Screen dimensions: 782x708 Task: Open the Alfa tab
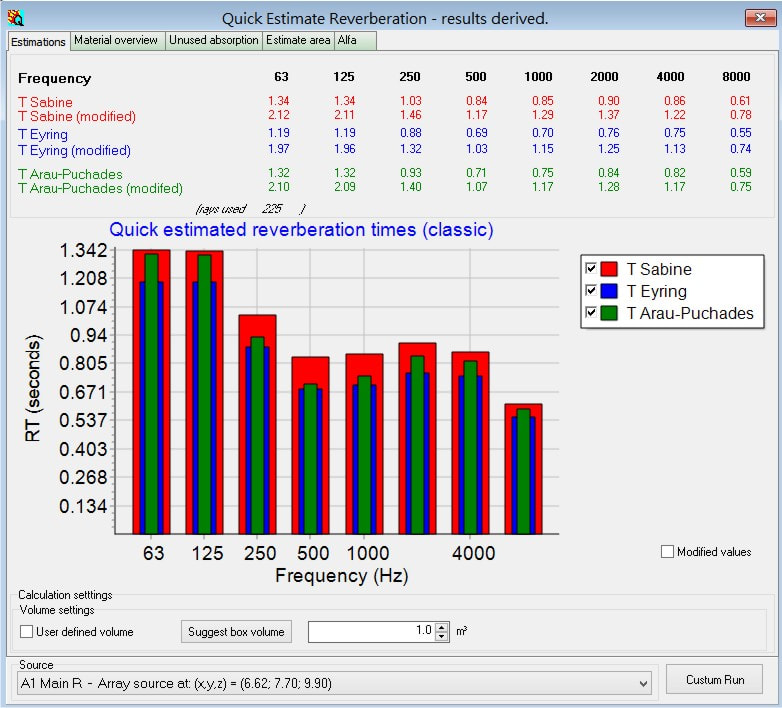pos(355,40)
